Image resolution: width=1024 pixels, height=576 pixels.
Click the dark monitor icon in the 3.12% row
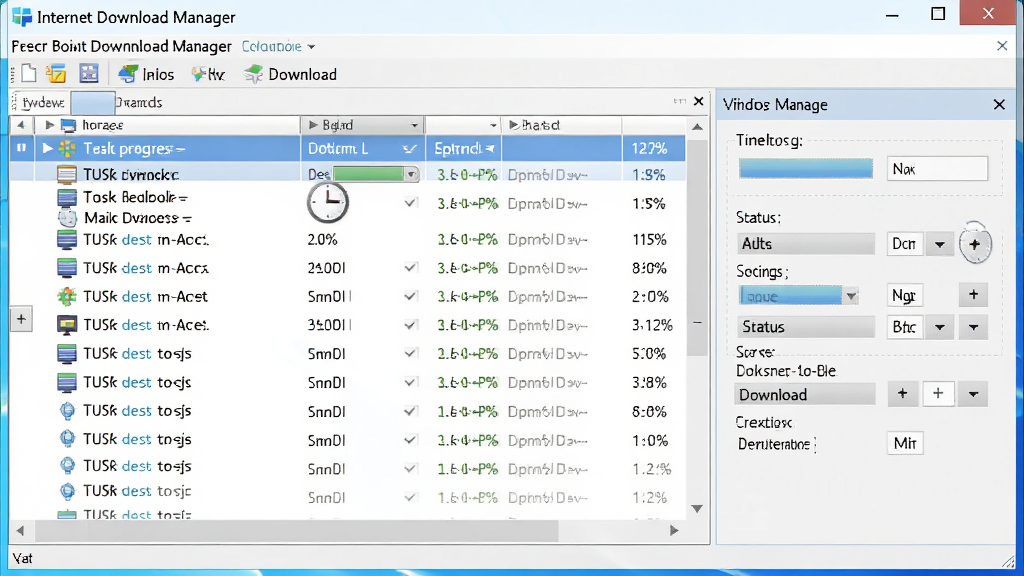tap(67, 325)
